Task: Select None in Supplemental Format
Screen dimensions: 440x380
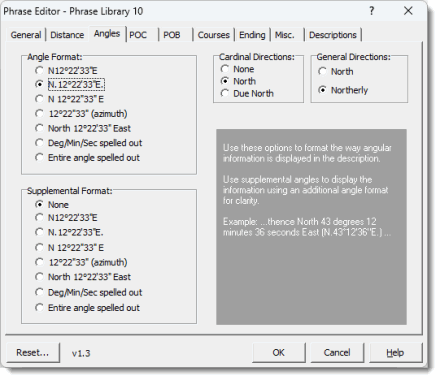Action: [52, 204]
